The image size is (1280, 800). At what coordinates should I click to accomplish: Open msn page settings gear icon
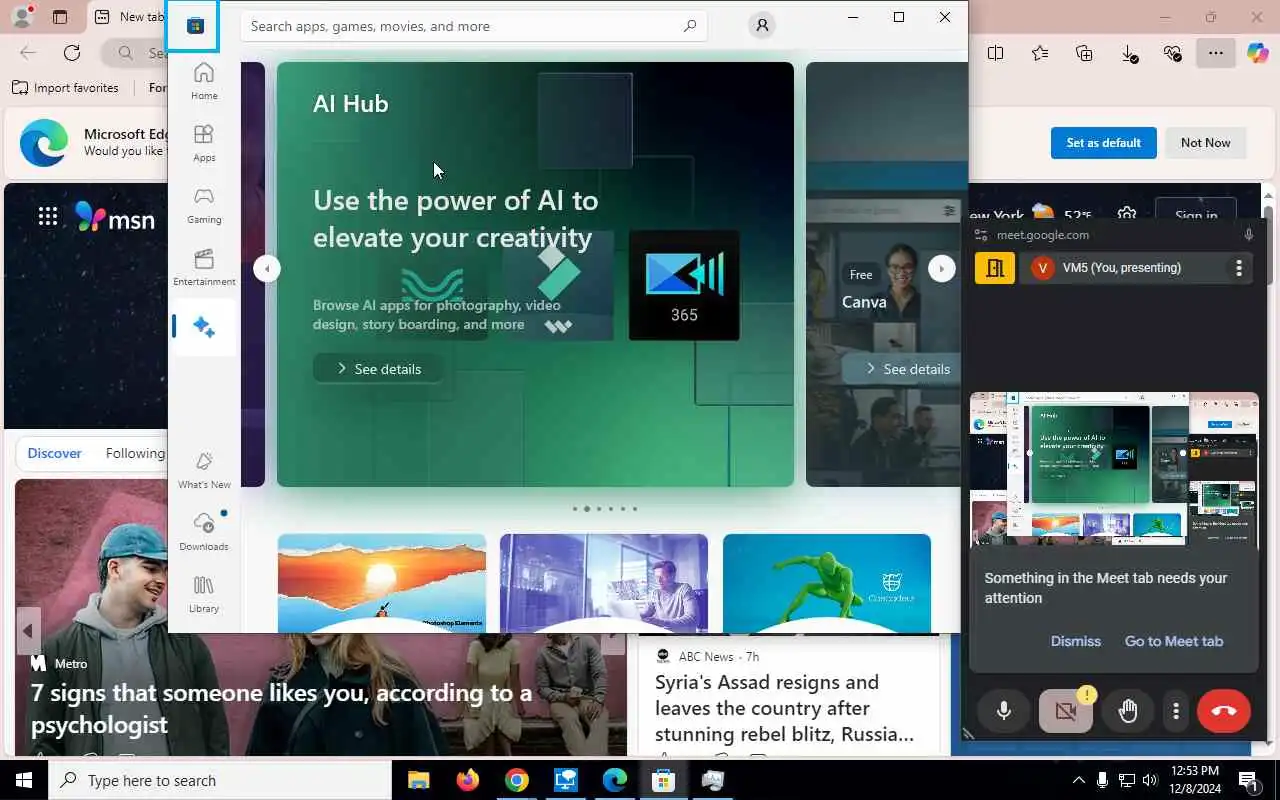coord(1127,215)
